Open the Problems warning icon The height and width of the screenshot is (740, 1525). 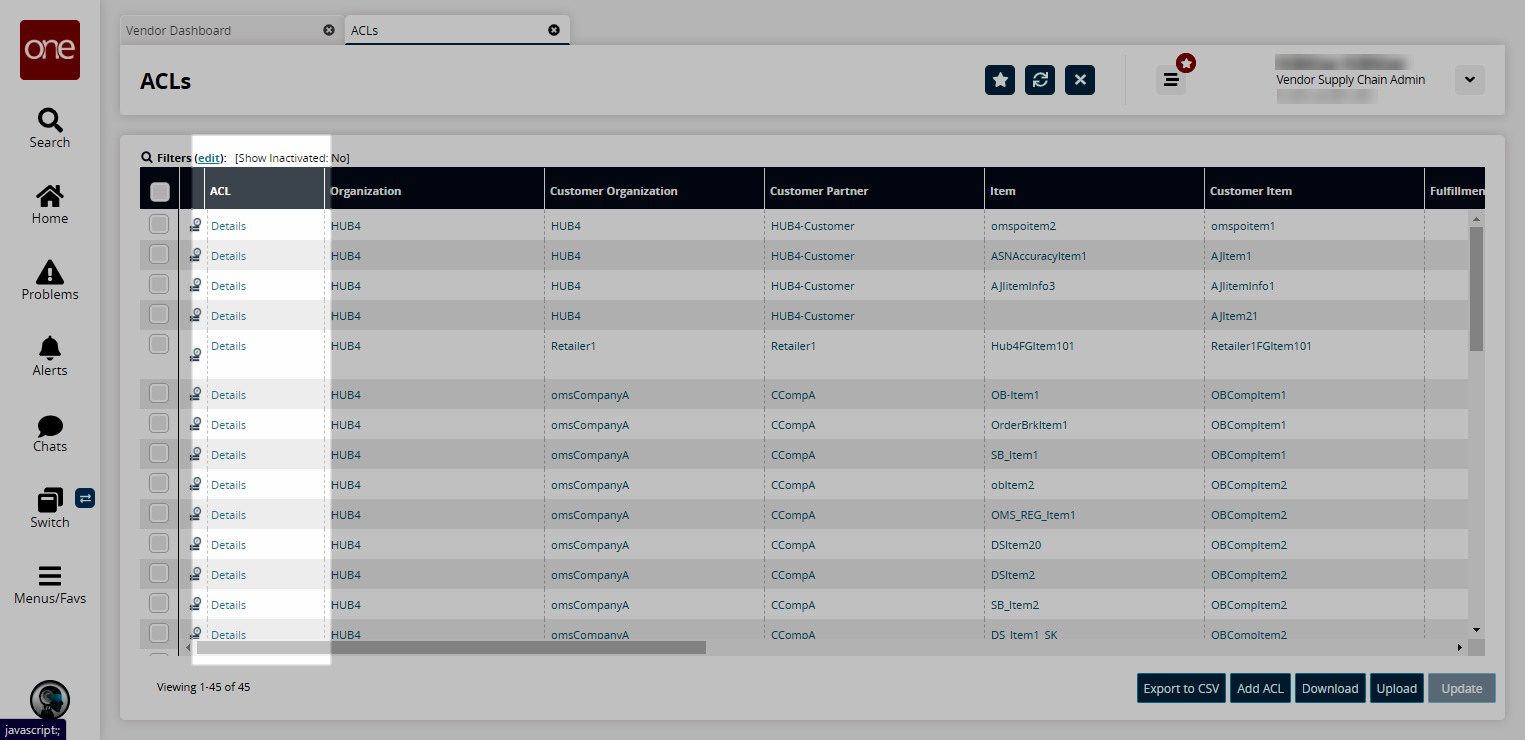[50, 280]
